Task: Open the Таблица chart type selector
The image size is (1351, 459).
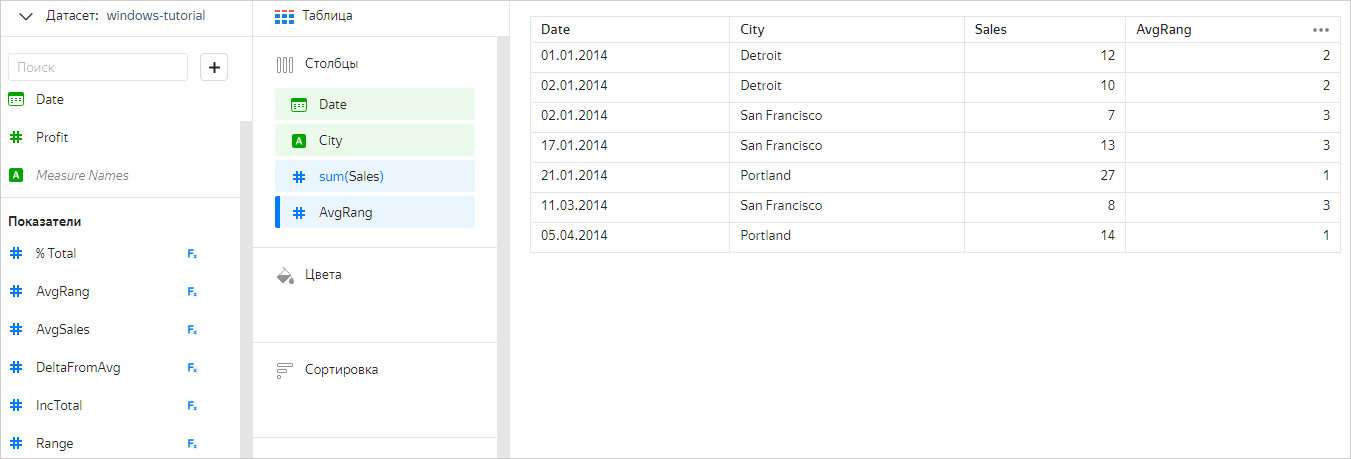Action: point(313,16)
